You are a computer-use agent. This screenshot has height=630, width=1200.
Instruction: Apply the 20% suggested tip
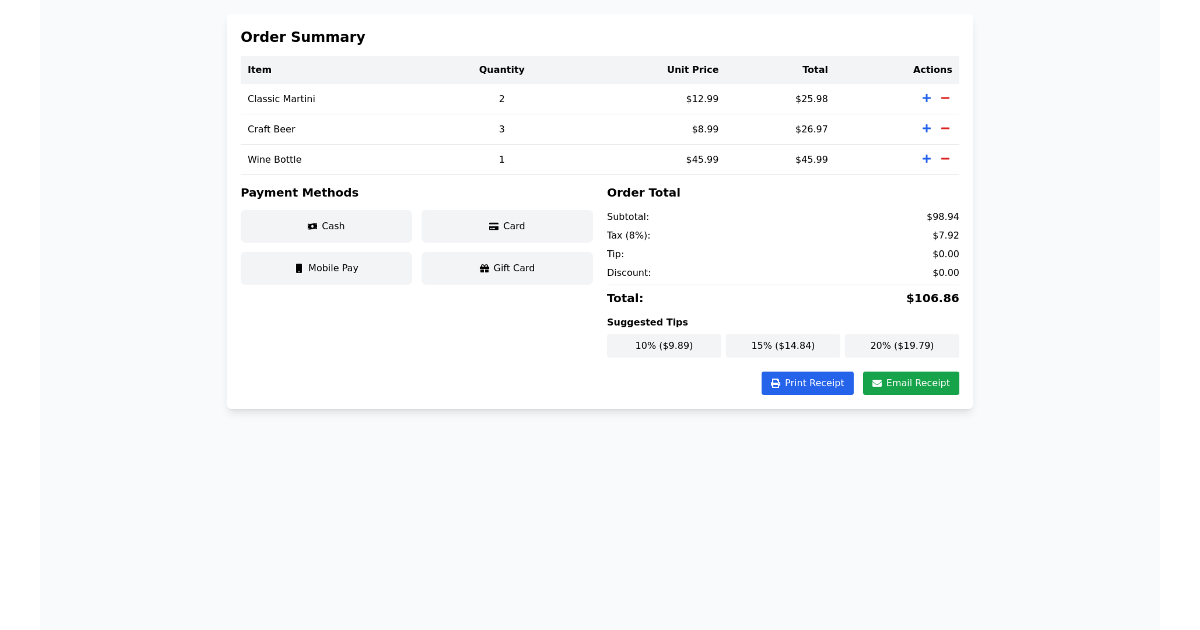click(902, 345)
